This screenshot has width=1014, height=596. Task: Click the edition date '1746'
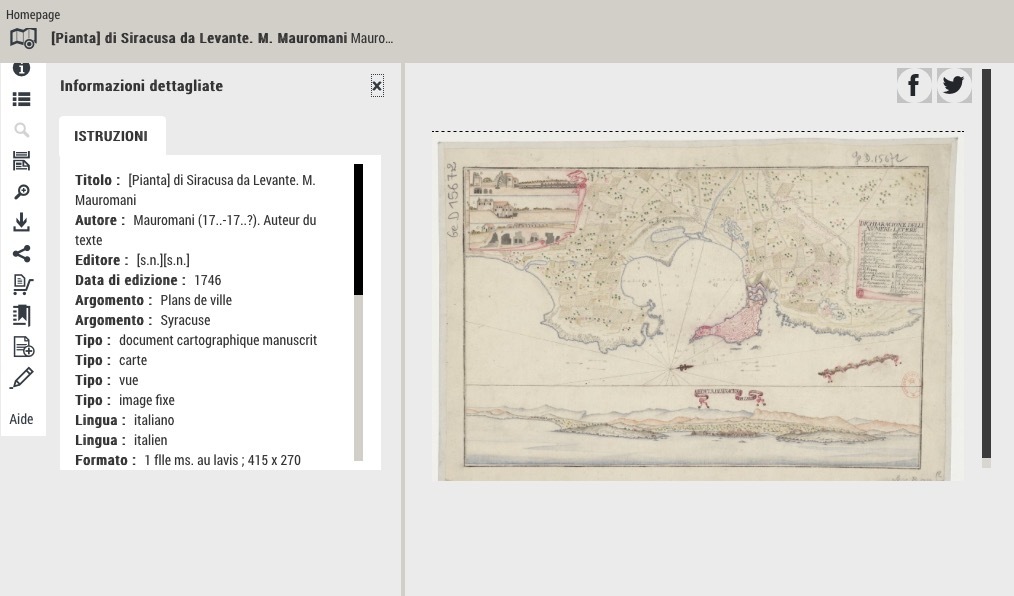(208, 281)
